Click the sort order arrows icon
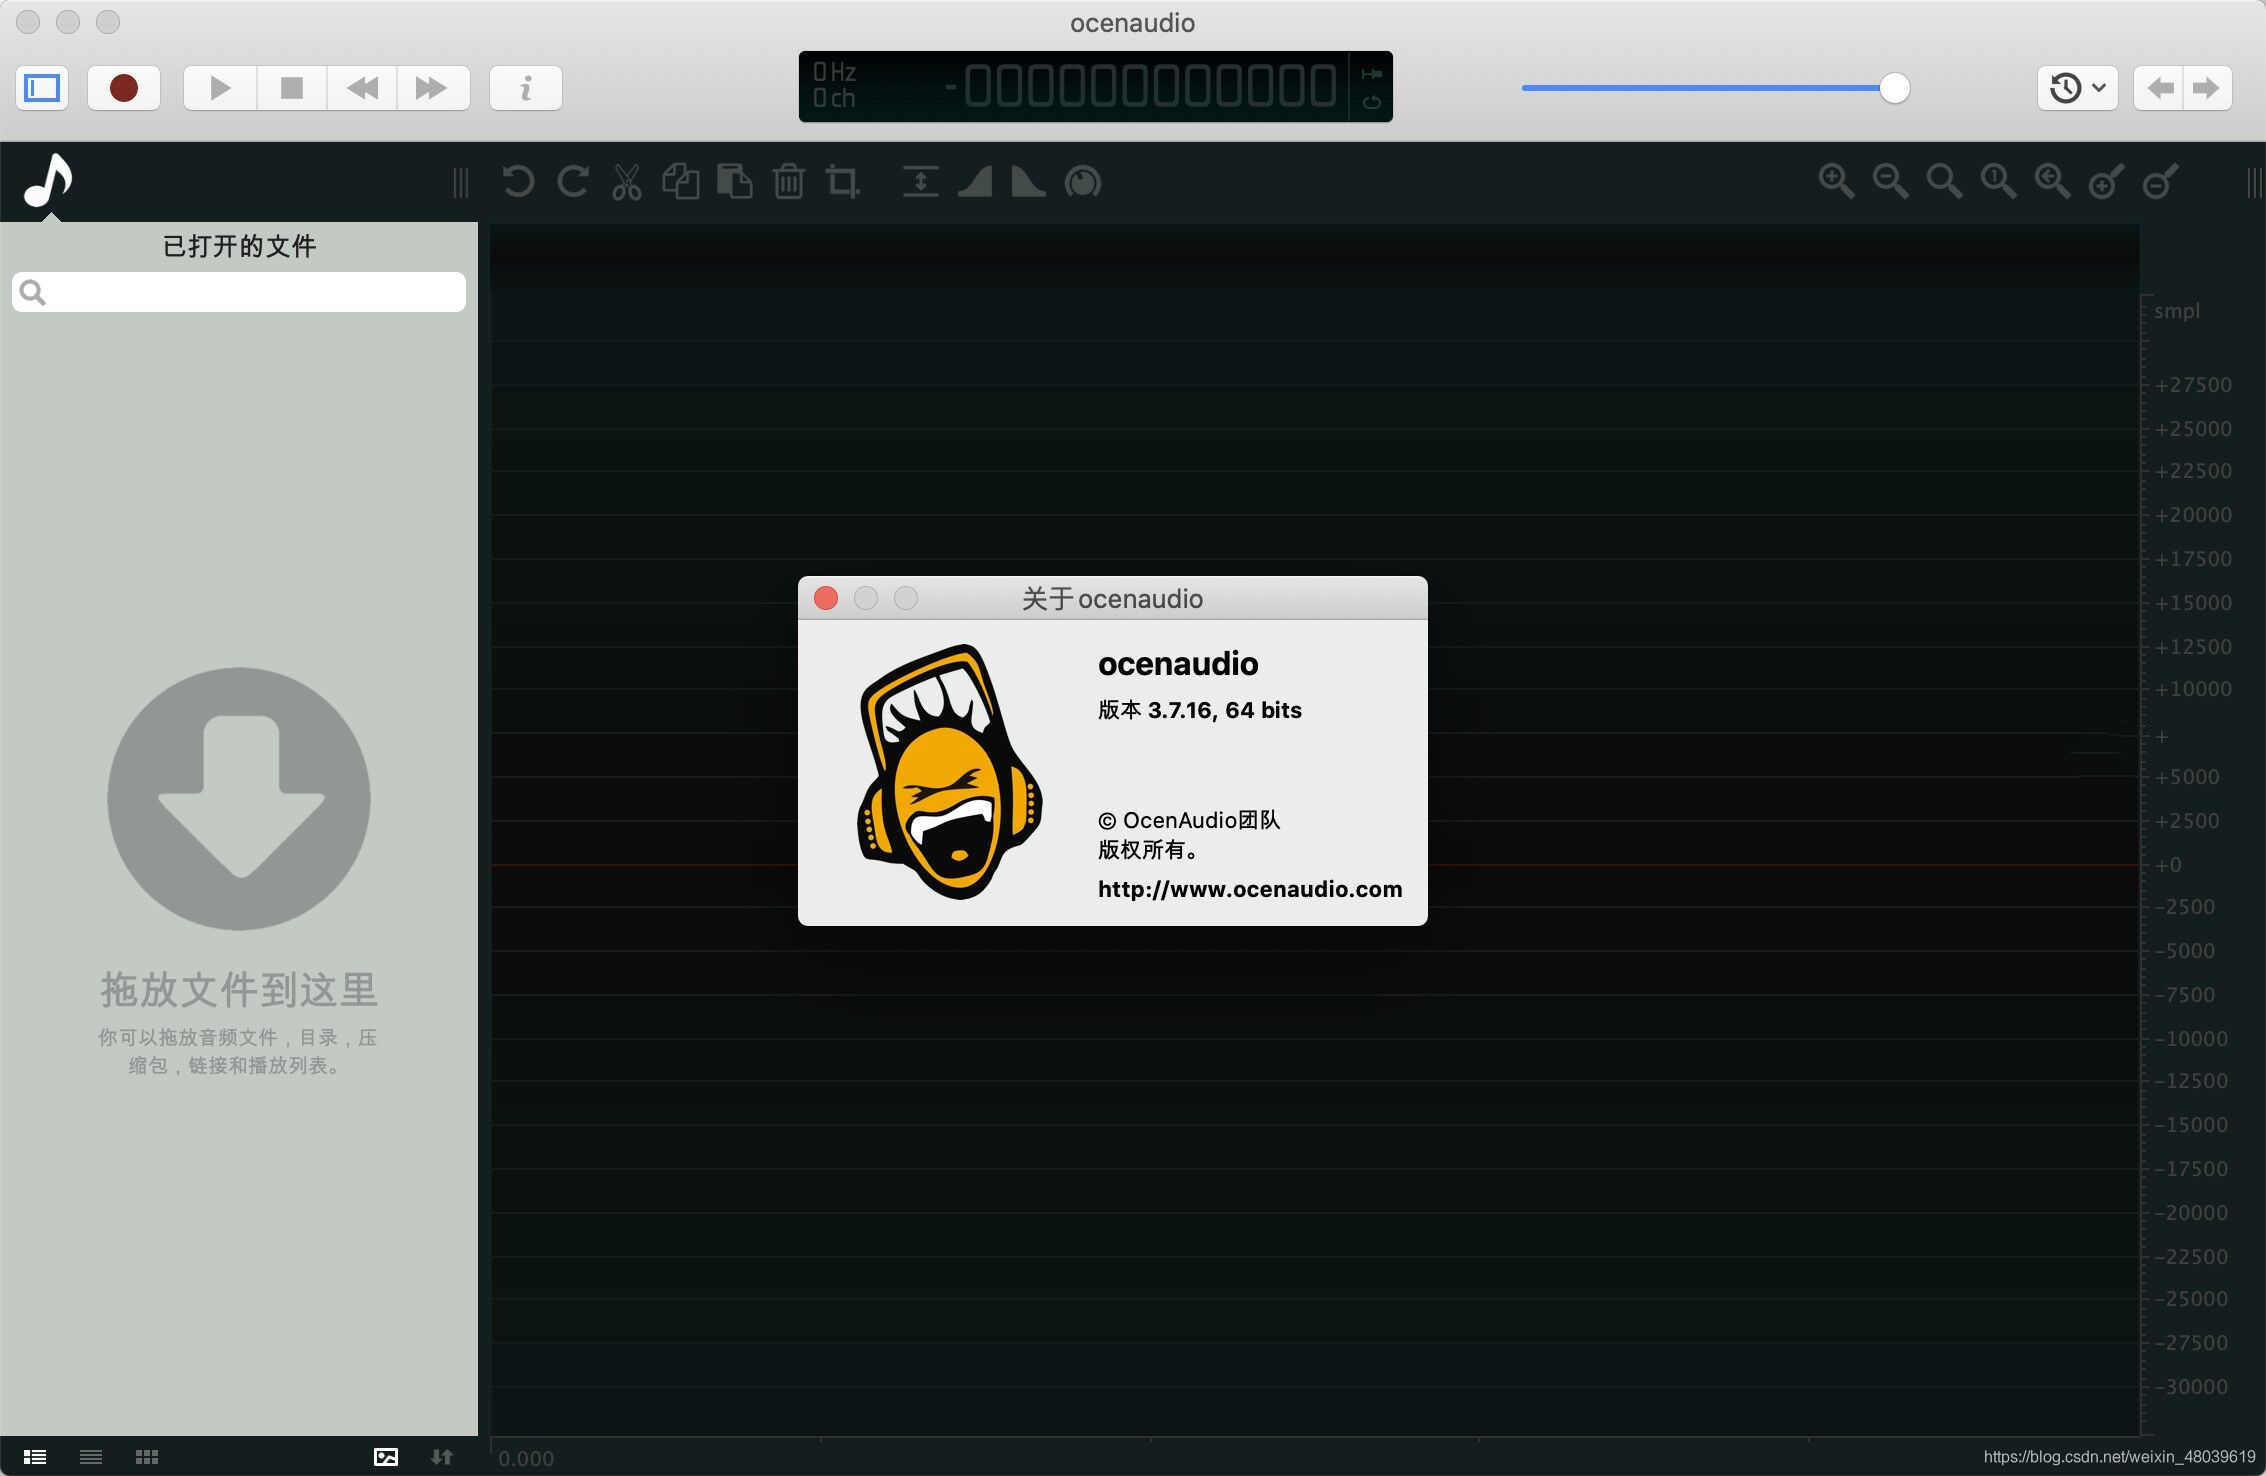This screenshot has width=2266, height=1476. pos(442,1457)
